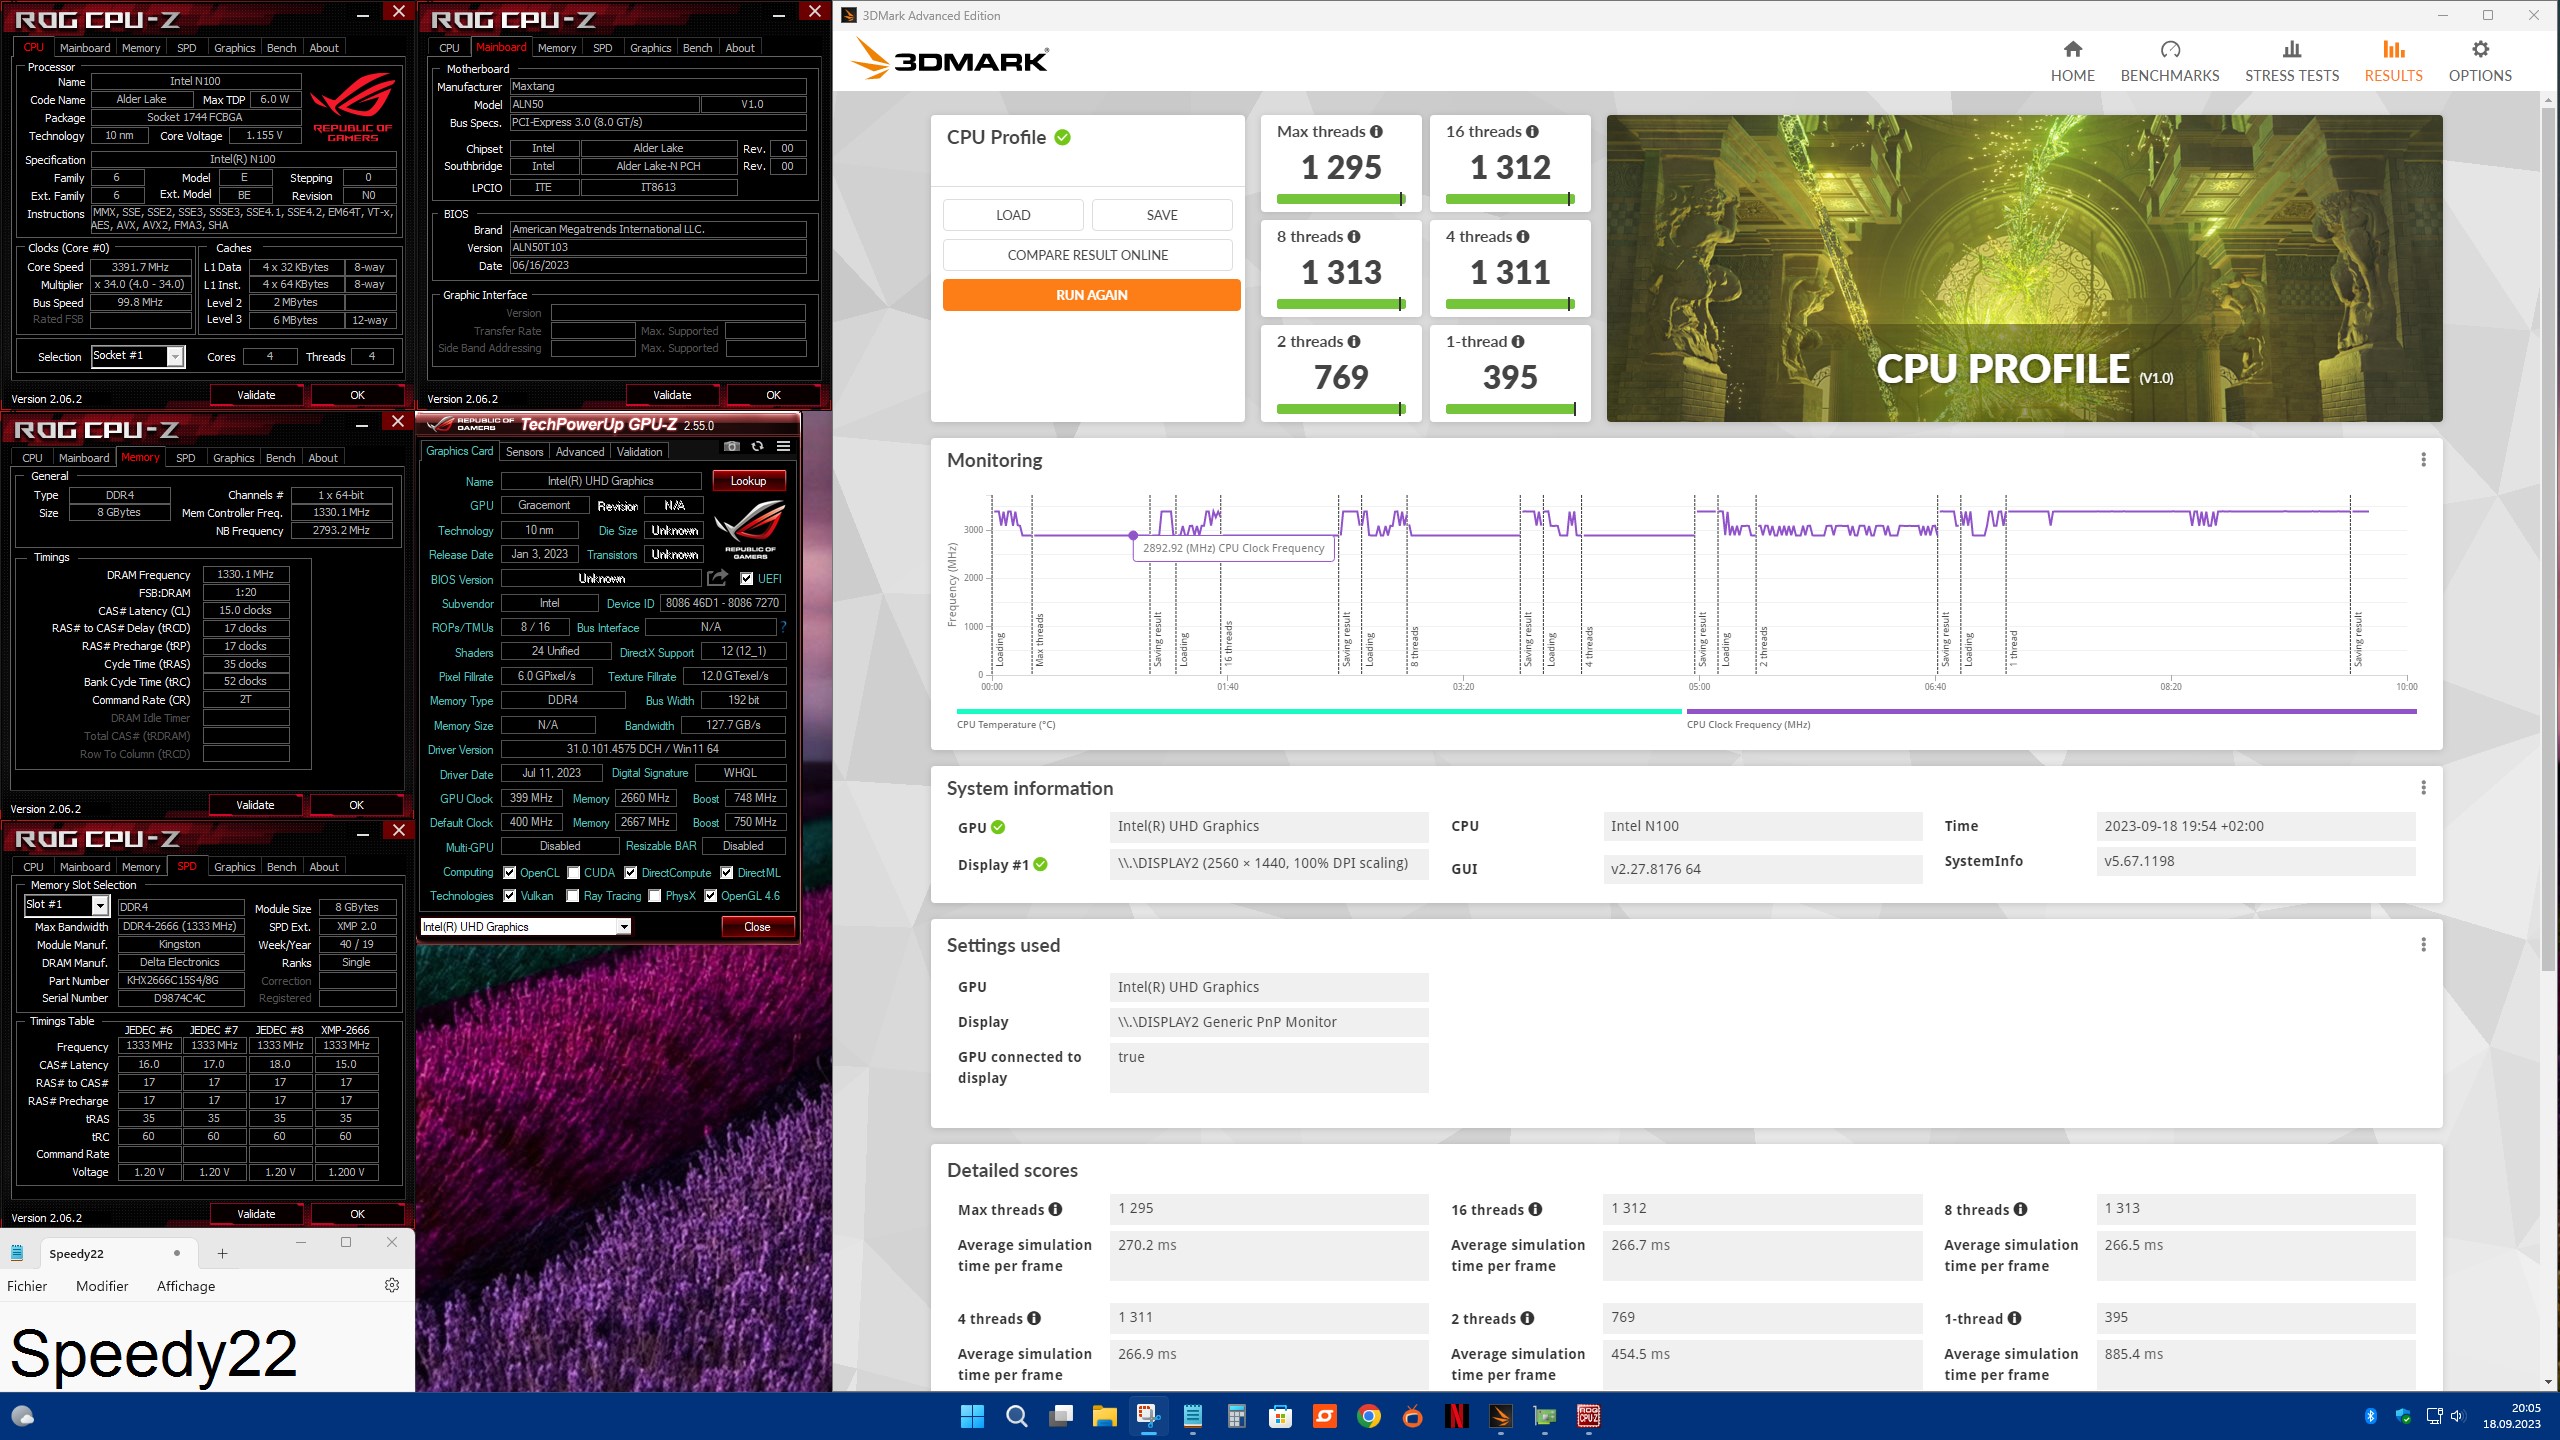Export GPU BIOS via share icon
The height and width of the screenshot is (1440, 2560).
(717, 578)
